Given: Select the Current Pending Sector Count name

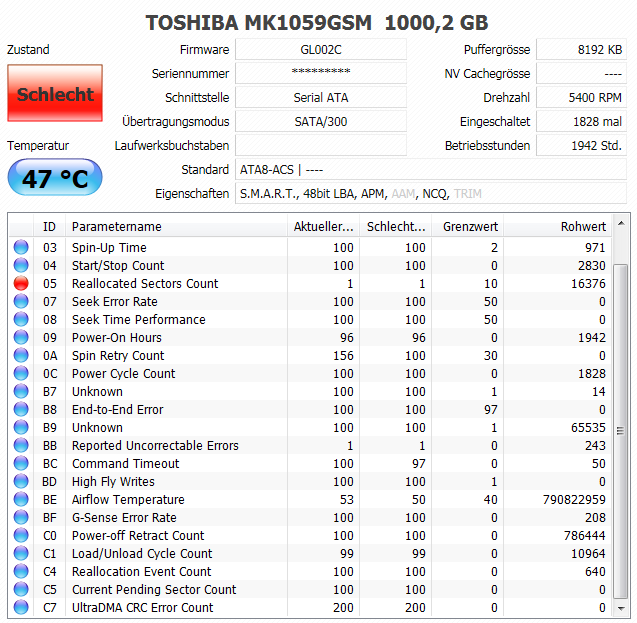Looking at the screenshot, I should [x=154, y=590].
